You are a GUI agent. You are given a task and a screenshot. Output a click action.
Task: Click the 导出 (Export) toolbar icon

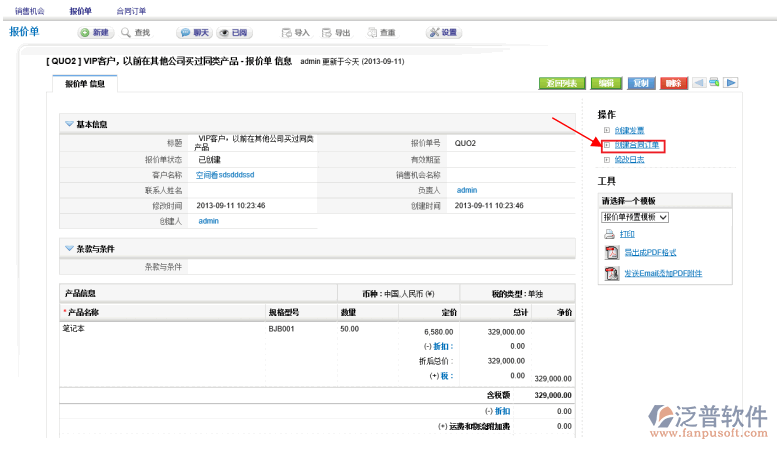(x=336, y=33)
